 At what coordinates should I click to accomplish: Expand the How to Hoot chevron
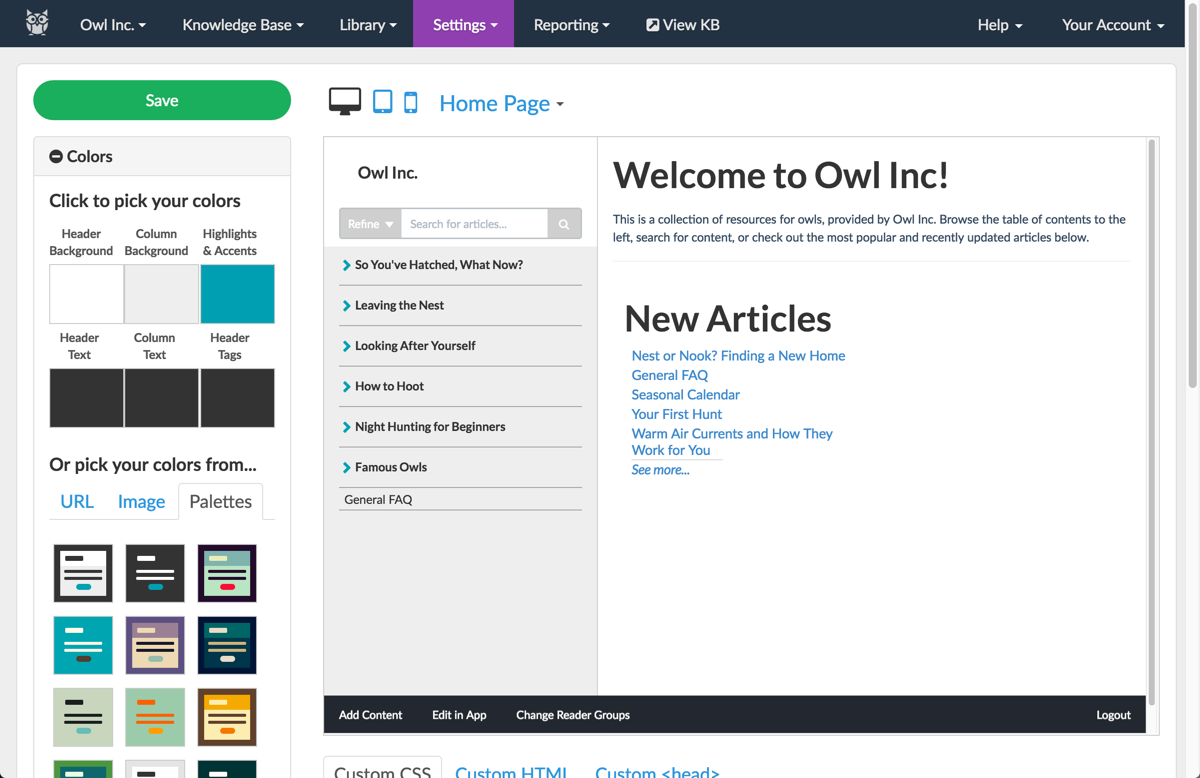click(x=347, y=386)
